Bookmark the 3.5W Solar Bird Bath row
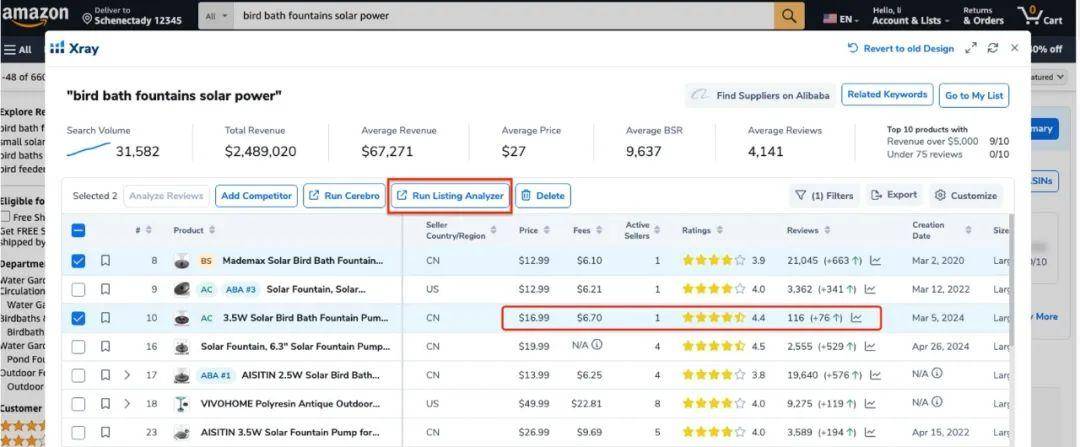1080x447 pixels. pyautogui.click(x=105, y=318)
